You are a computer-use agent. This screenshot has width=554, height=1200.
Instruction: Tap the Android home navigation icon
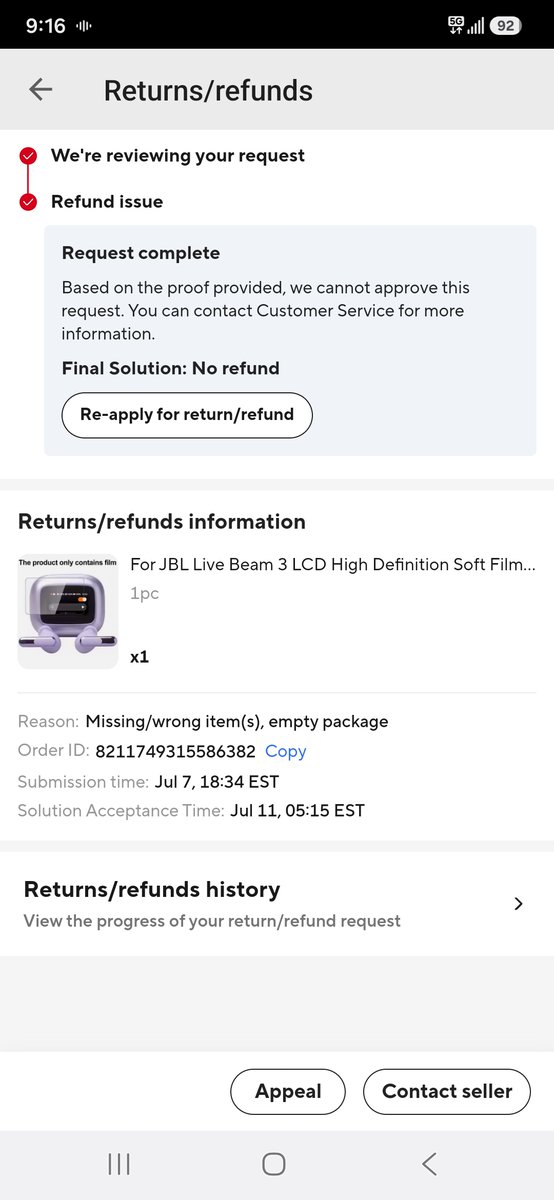point(273,1163)
